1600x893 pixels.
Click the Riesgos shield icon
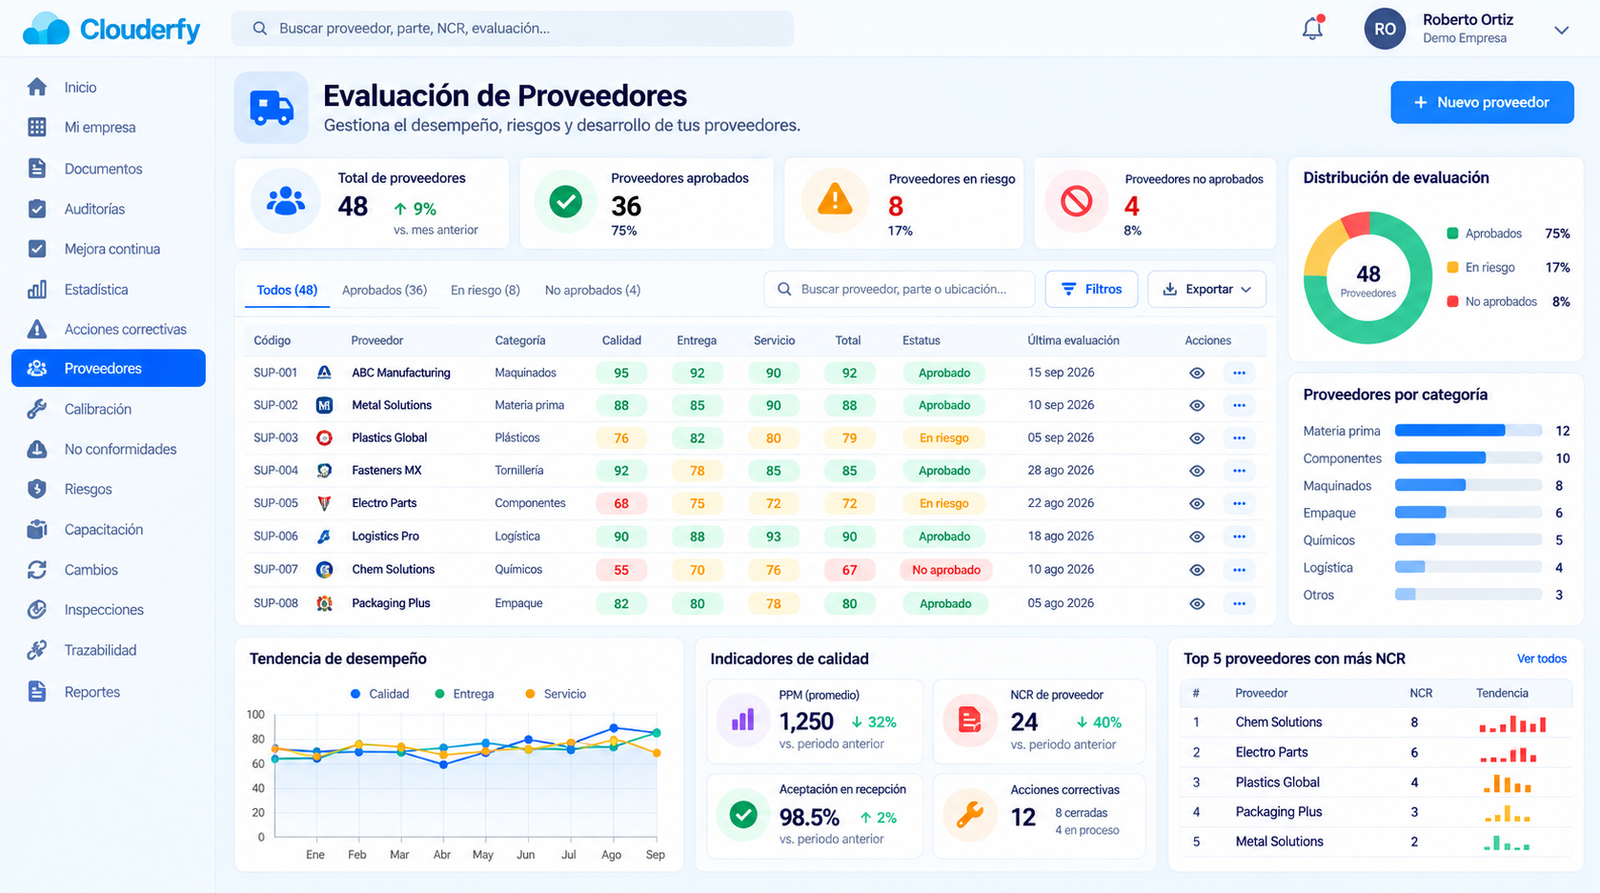37,489
